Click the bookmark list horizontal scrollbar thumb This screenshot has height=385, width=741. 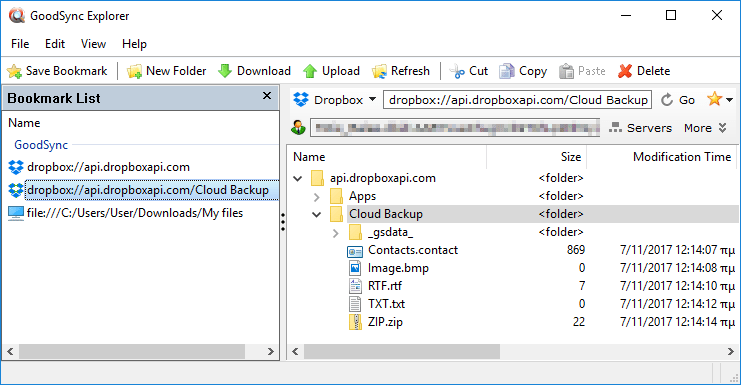[x=132, y=351]
